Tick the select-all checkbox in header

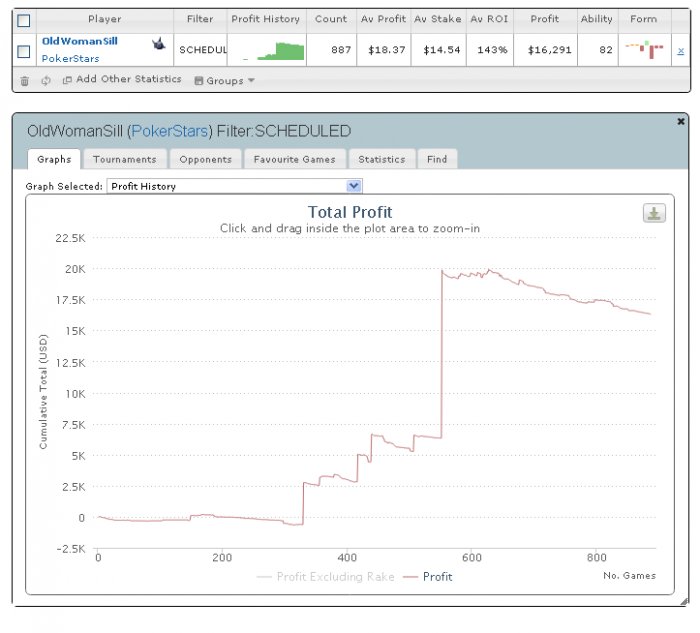click(24, 21)
